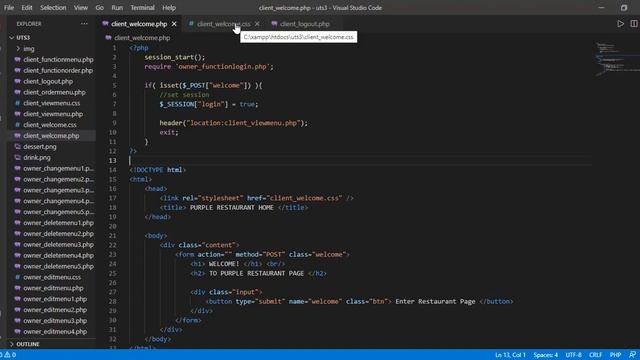This screenshot has height=360, width=640.
Task: Open the Go menu
Action: click(x=99, y=8)
